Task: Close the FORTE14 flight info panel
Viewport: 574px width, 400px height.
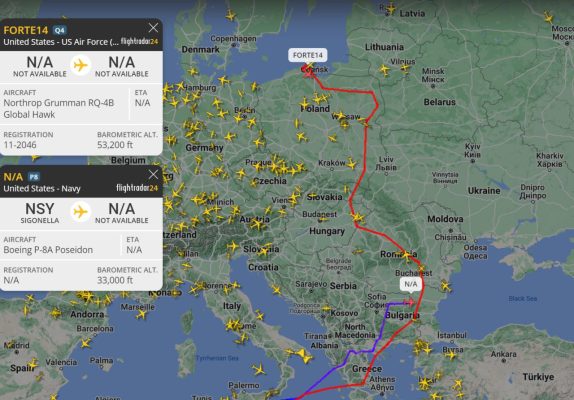Action: point(153,28)
